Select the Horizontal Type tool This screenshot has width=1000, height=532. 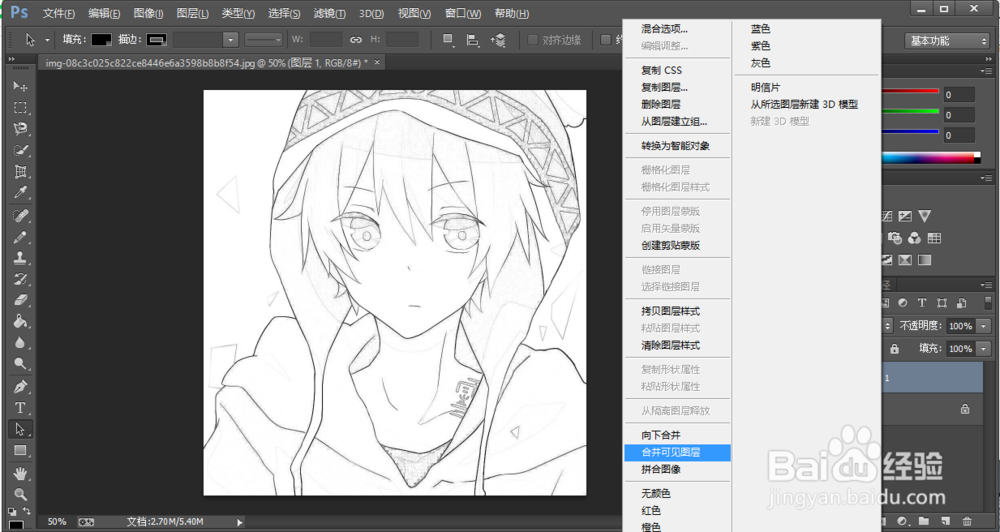[x=20, y=408]
